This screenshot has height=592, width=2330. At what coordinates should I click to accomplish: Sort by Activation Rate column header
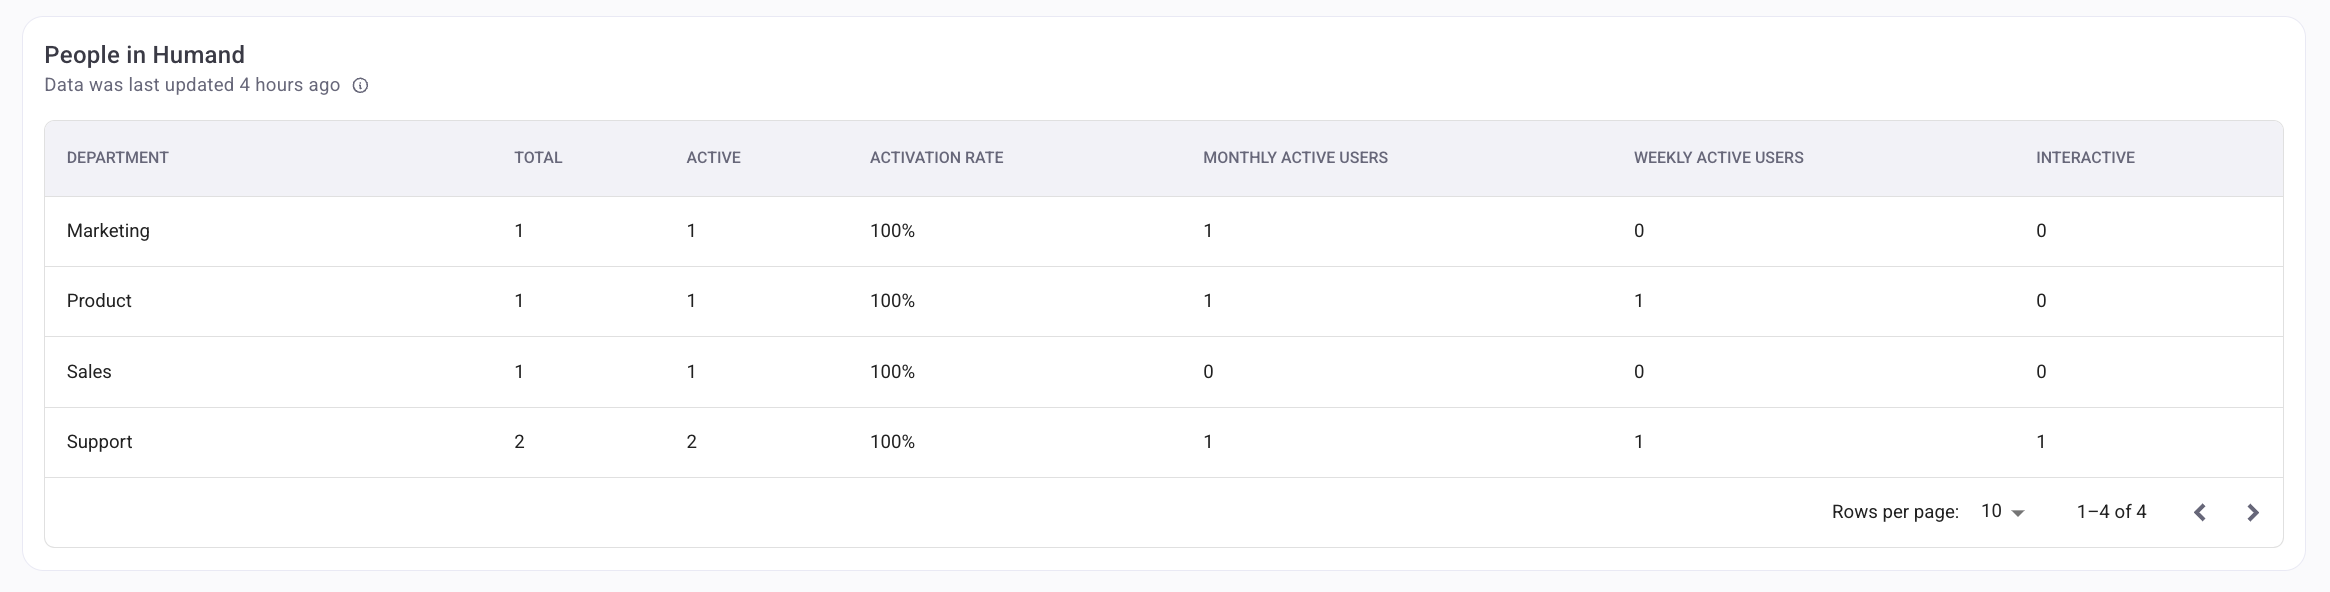point(936,158)
